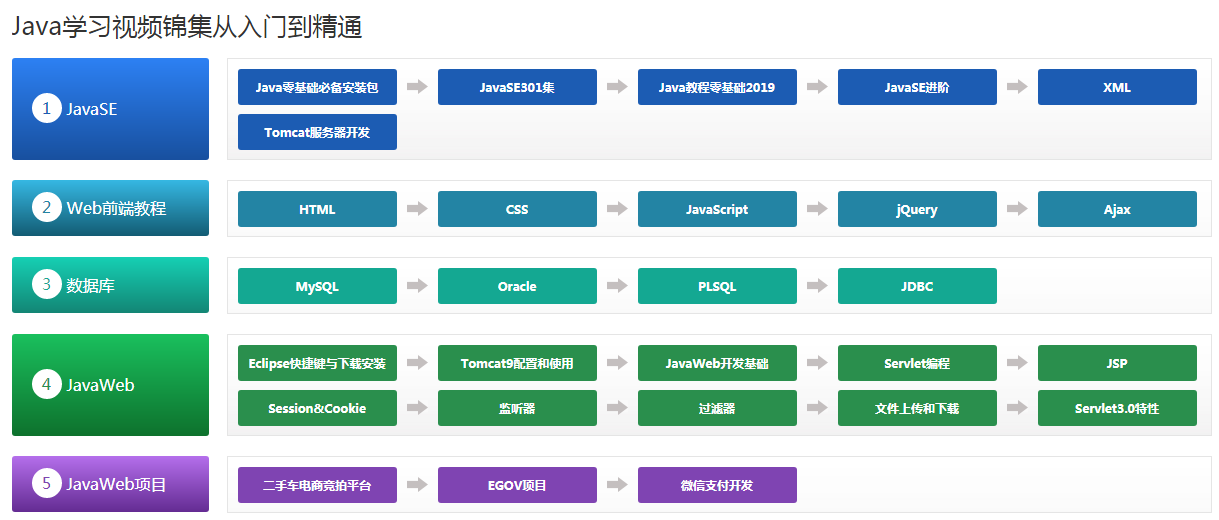Viewport: 1219px width, 520px height.
Task: Select the Web前端教程 category block
Action: point(110,208)
